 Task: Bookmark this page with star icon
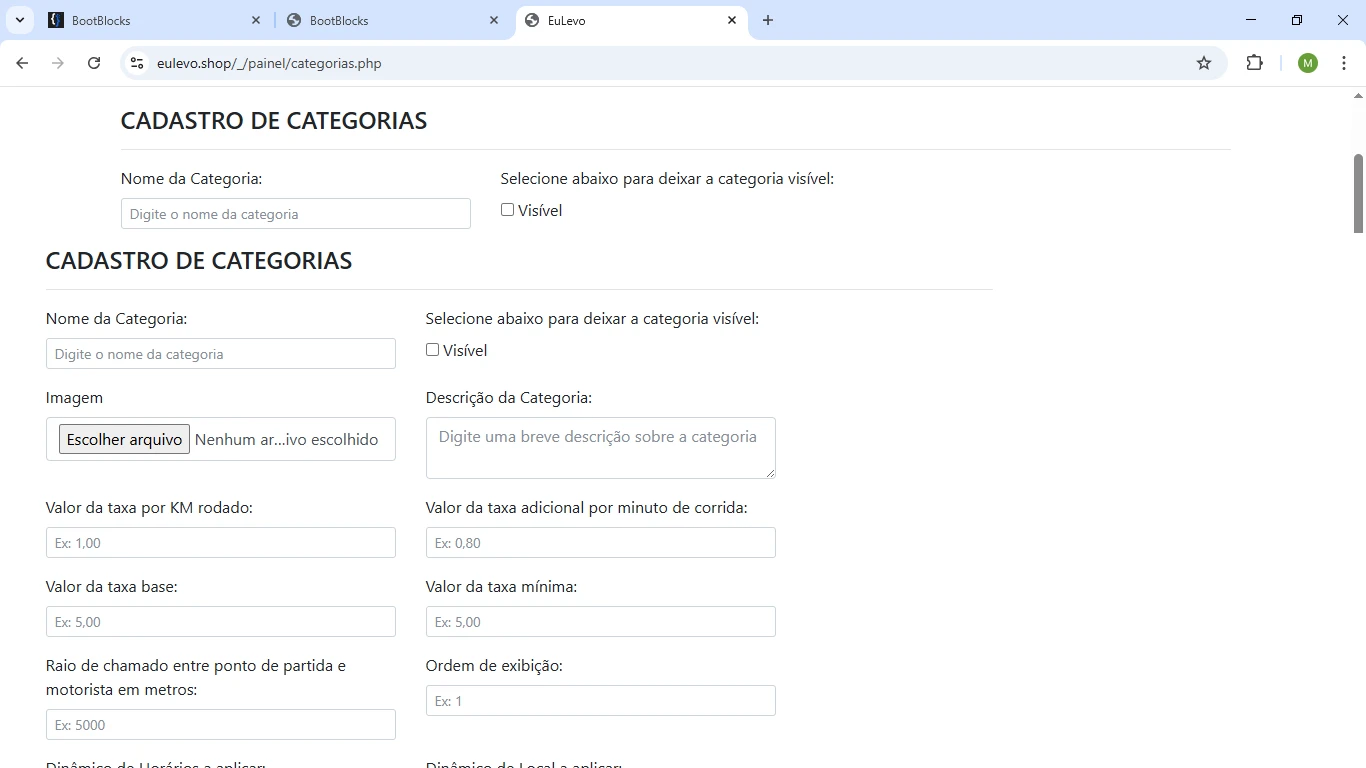(x=1204, y=63)
